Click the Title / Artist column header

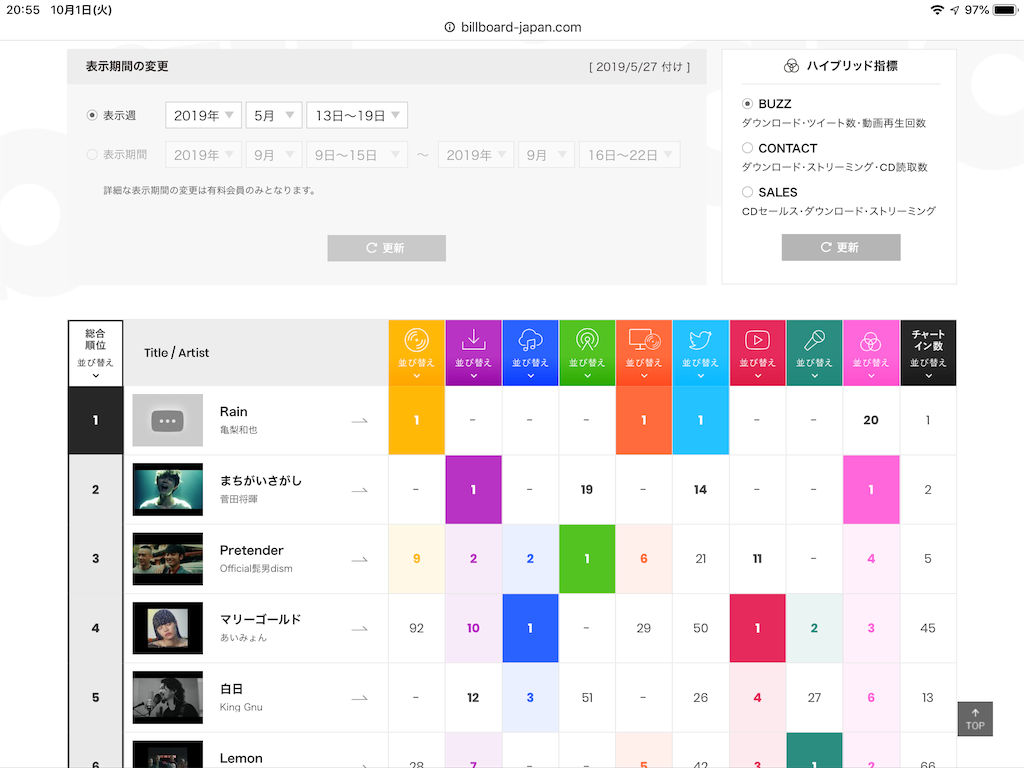176,353
